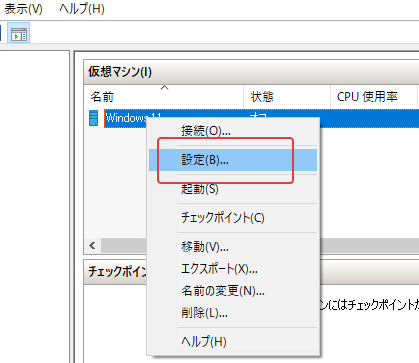Viewport: 419px width, 363px height.
Task: Sort by 状態 column header
Action: (287, 97)
